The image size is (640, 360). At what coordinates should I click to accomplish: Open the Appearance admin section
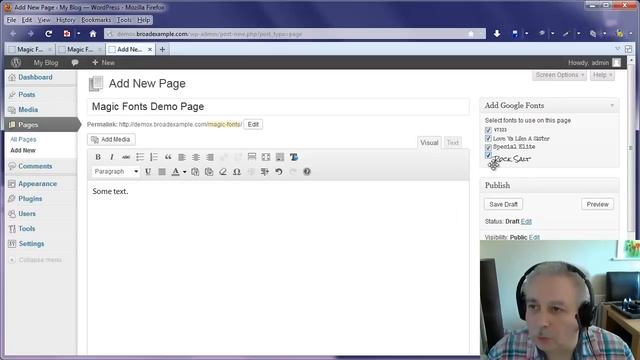38,184
